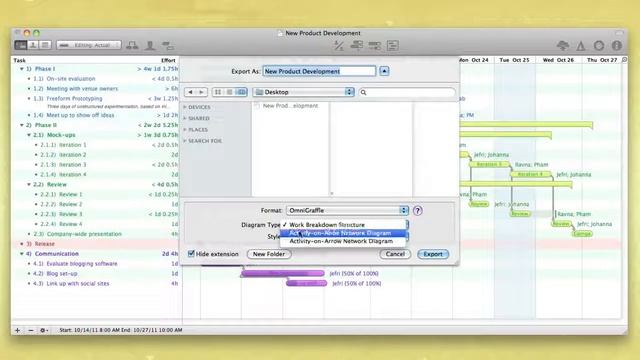
Task: Expand the PLACES sidebar section
Action: pos(185,129)
